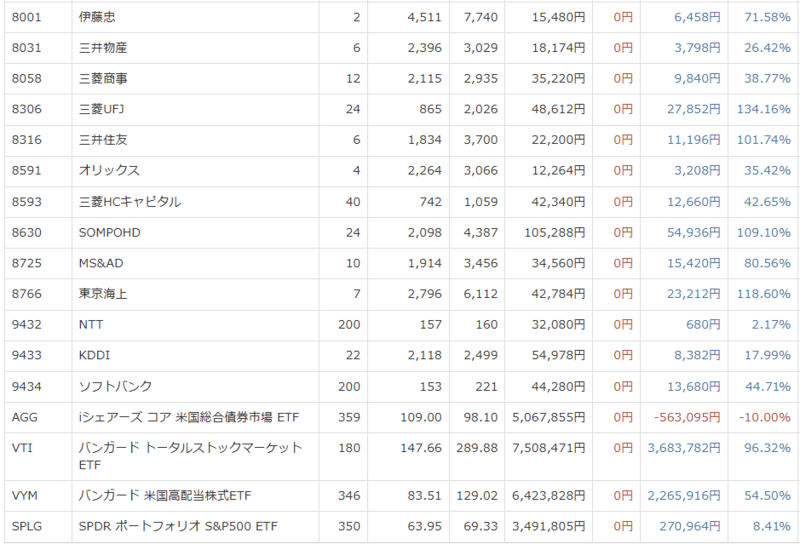Click 105,288円 valuation for SOMPOHD
The height and width of the screenshot is (544, 800).
pos(555,233)
